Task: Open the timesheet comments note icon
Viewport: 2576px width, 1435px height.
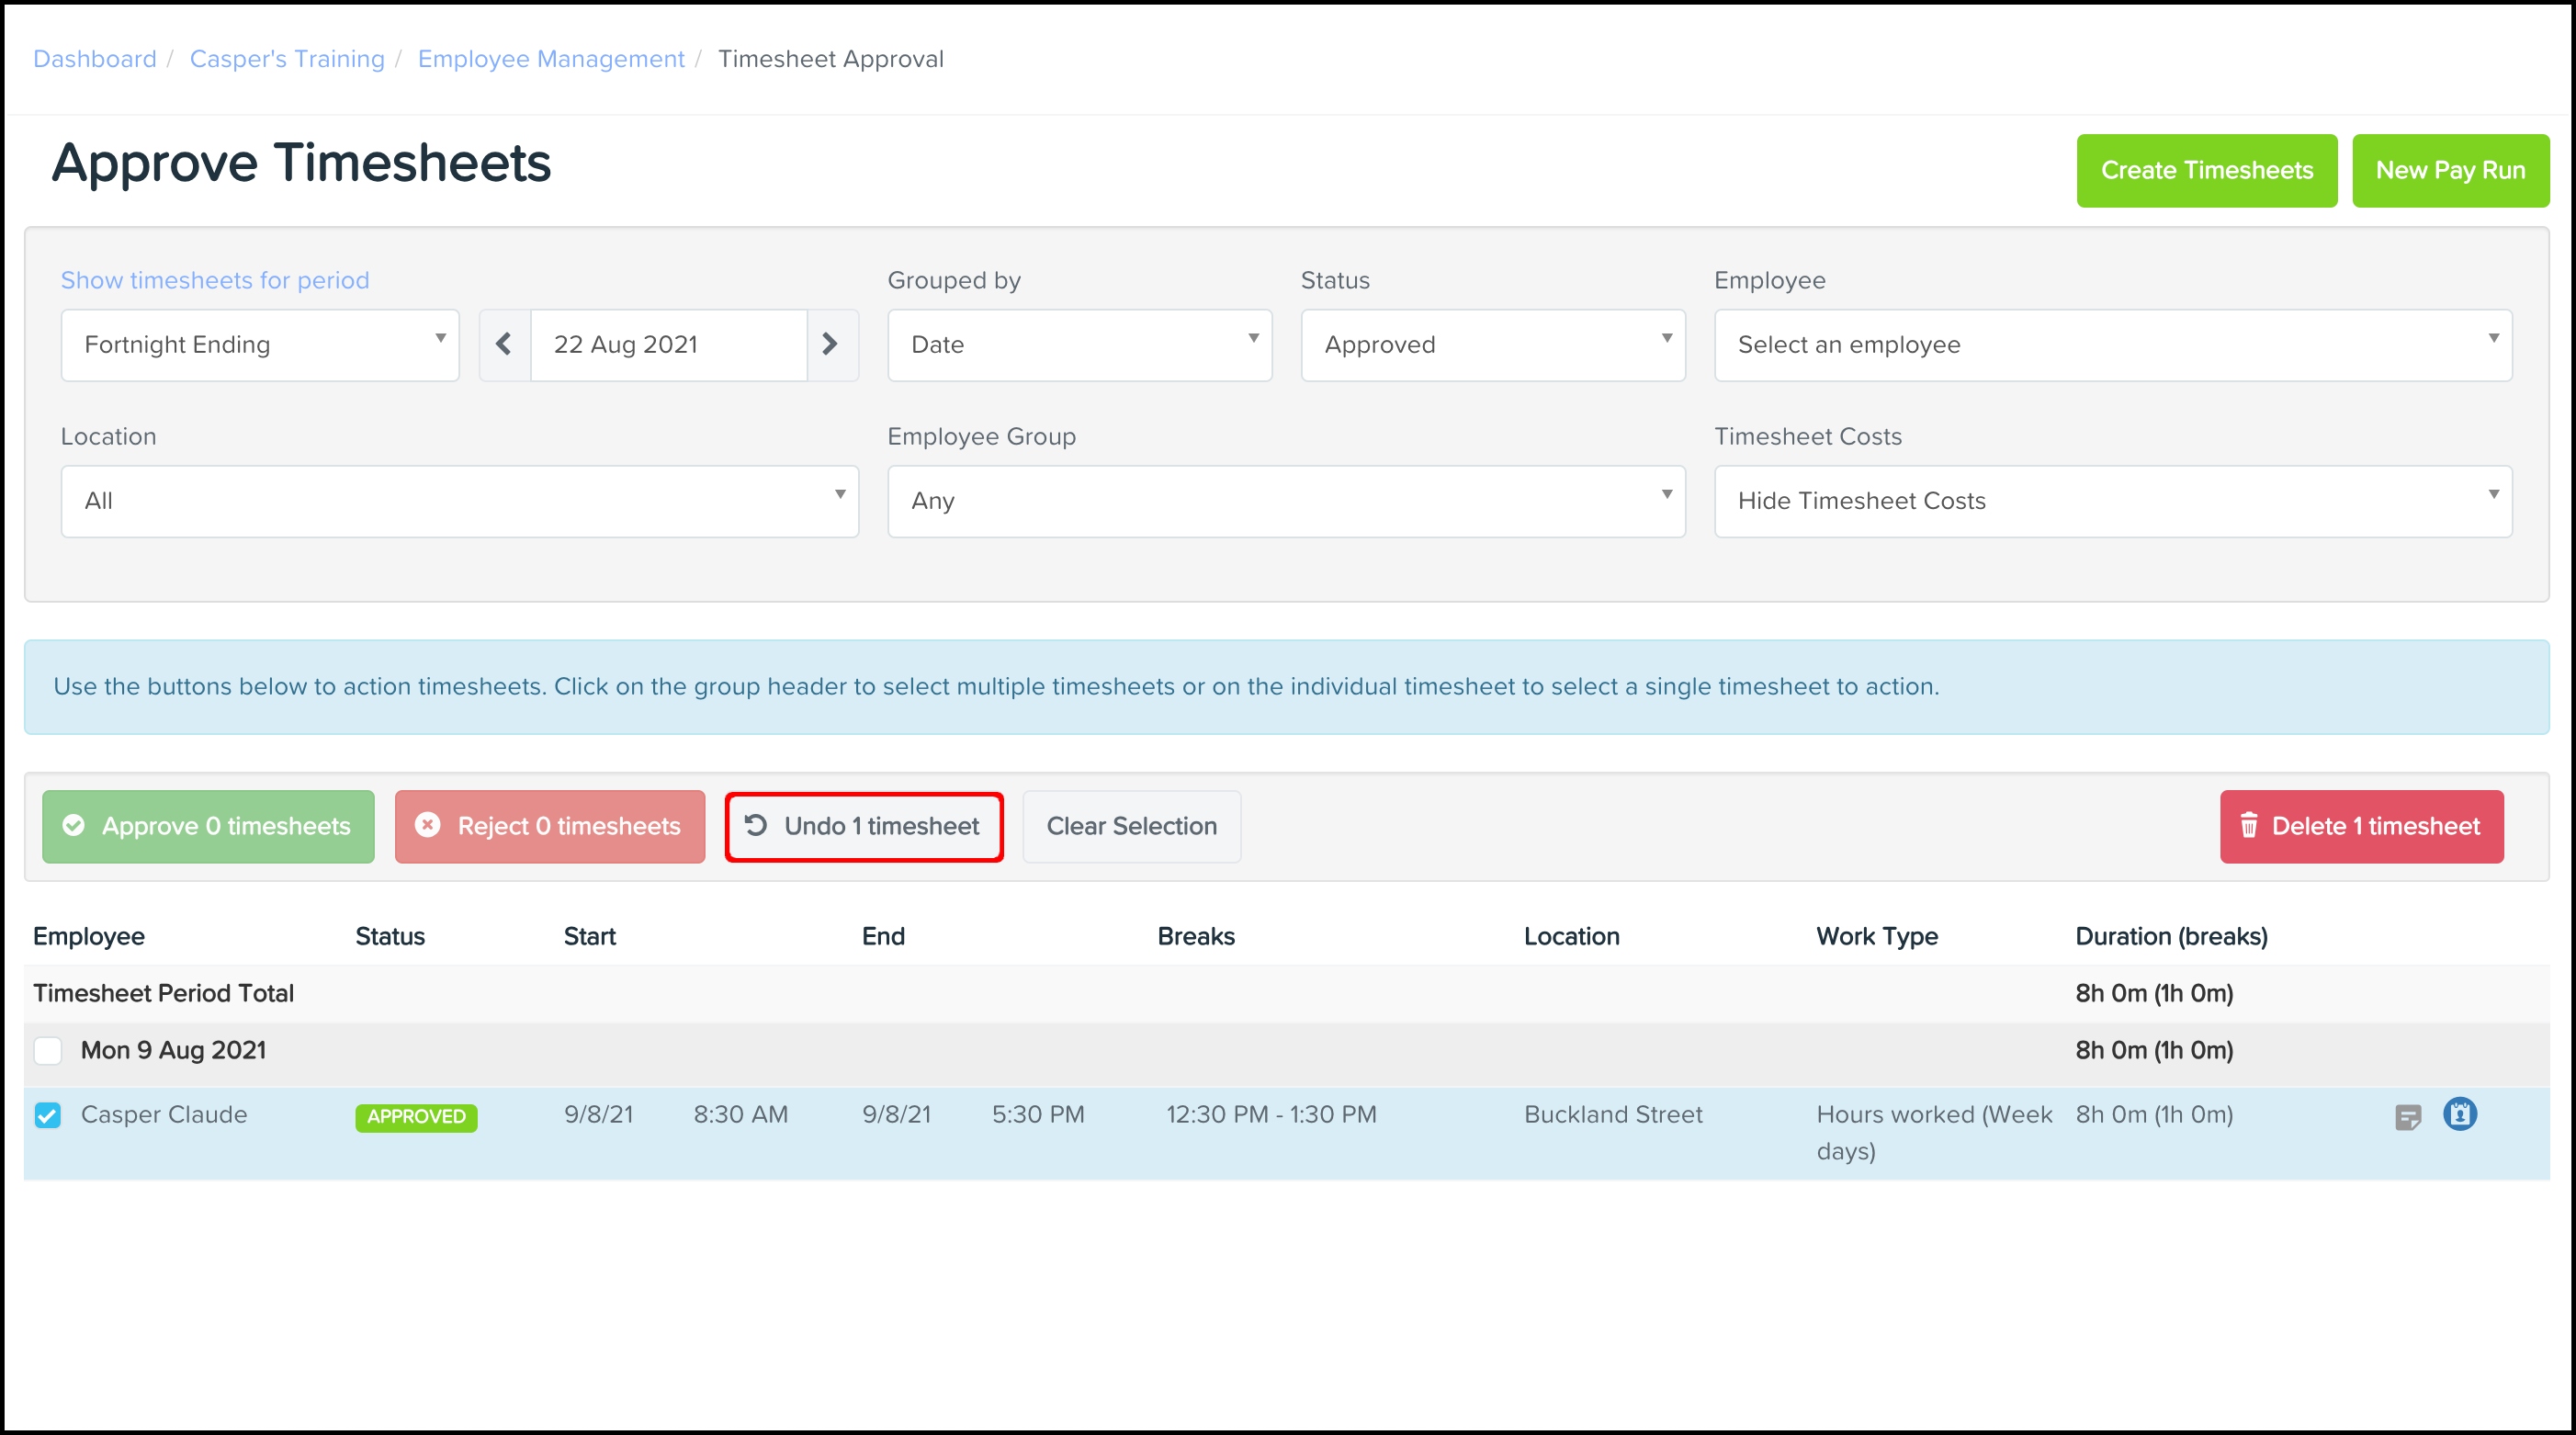Action: (2408, 1117)
